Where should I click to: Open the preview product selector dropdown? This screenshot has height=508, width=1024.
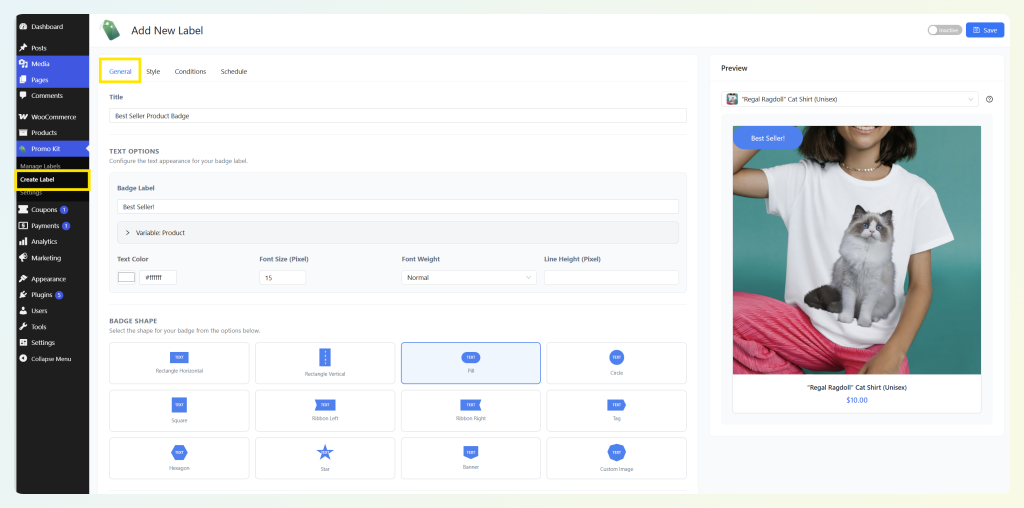pos(850,99)
